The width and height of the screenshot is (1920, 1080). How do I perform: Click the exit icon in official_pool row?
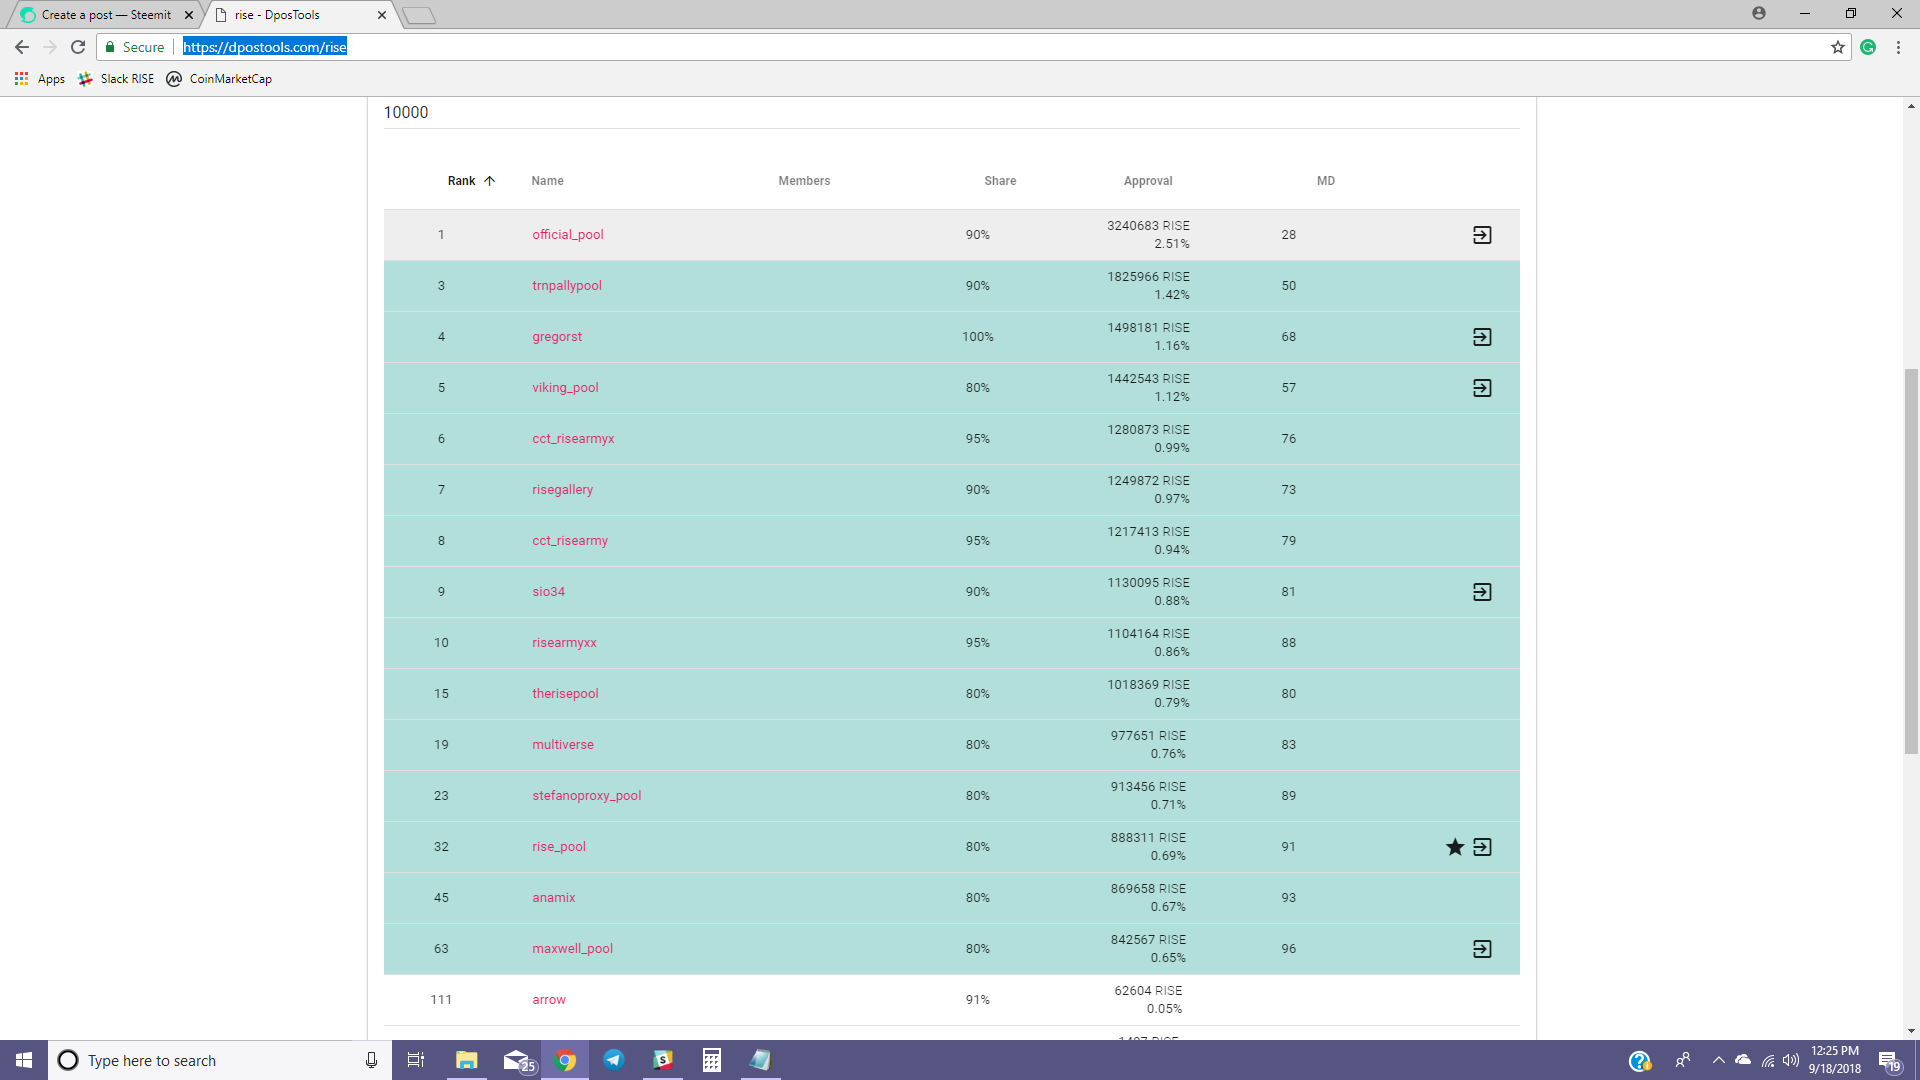1482,235
